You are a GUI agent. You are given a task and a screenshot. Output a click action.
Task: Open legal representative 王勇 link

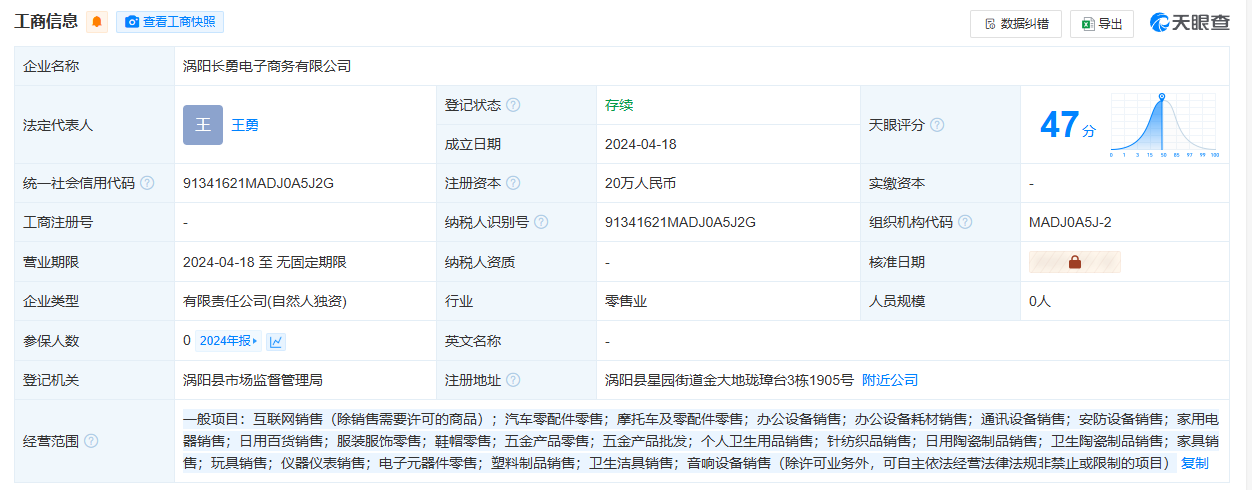pyautogui.click(x=245, y=125)
